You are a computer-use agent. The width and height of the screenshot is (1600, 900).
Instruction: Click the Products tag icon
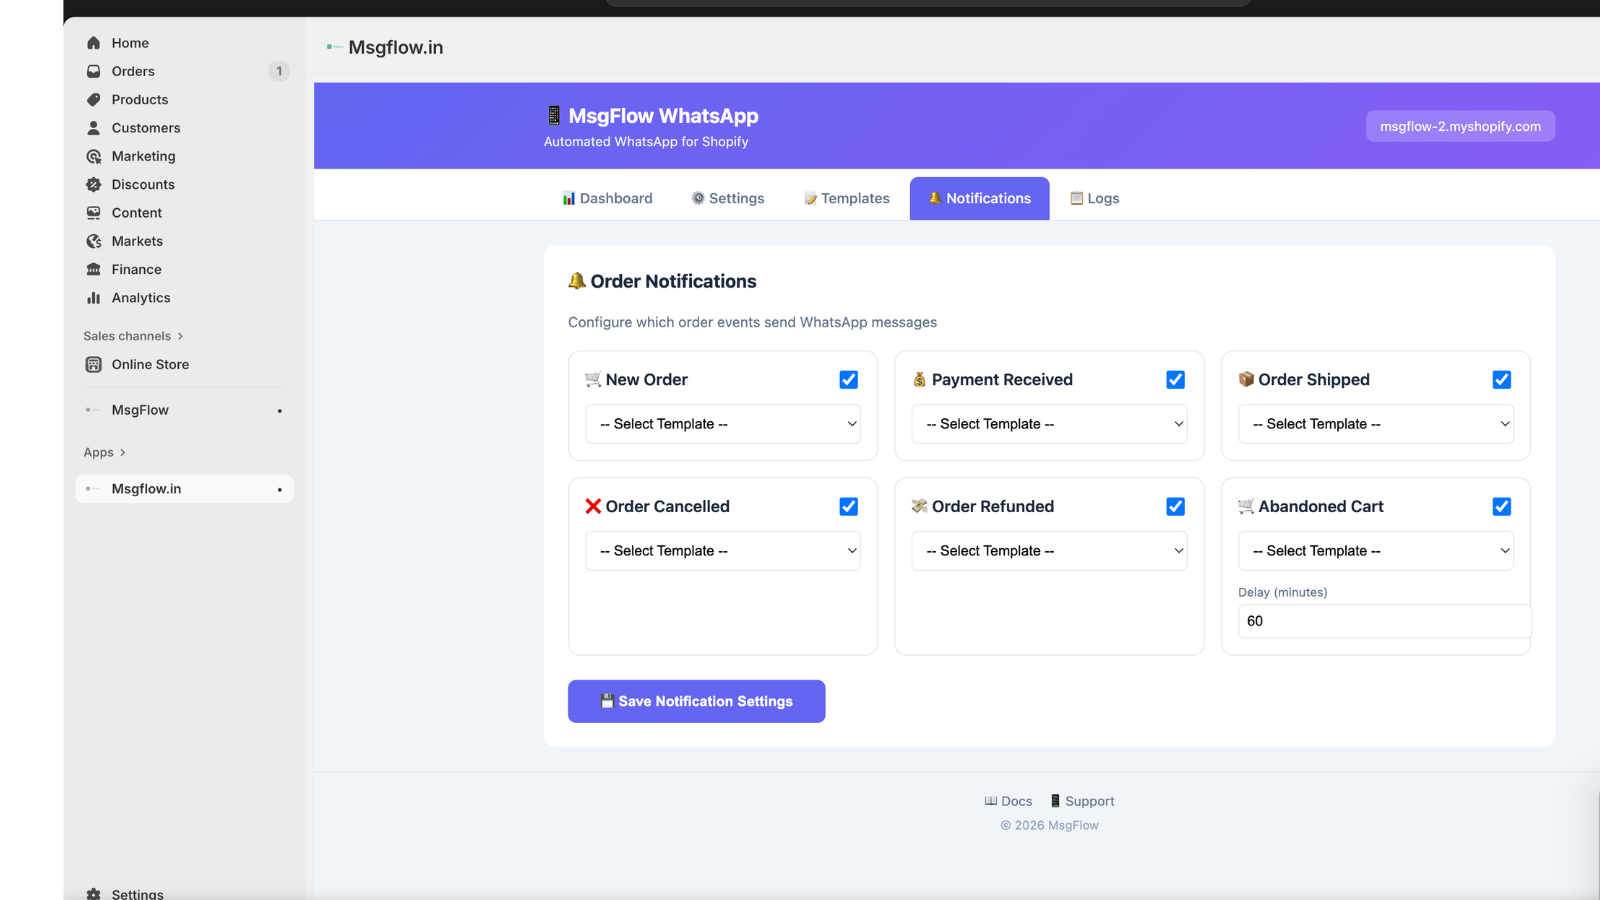[93, 100]
